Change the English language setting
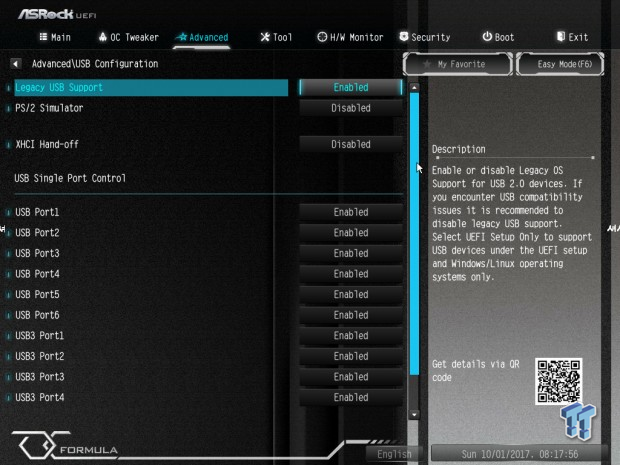 pyautogui.click(x=394, y=454)
